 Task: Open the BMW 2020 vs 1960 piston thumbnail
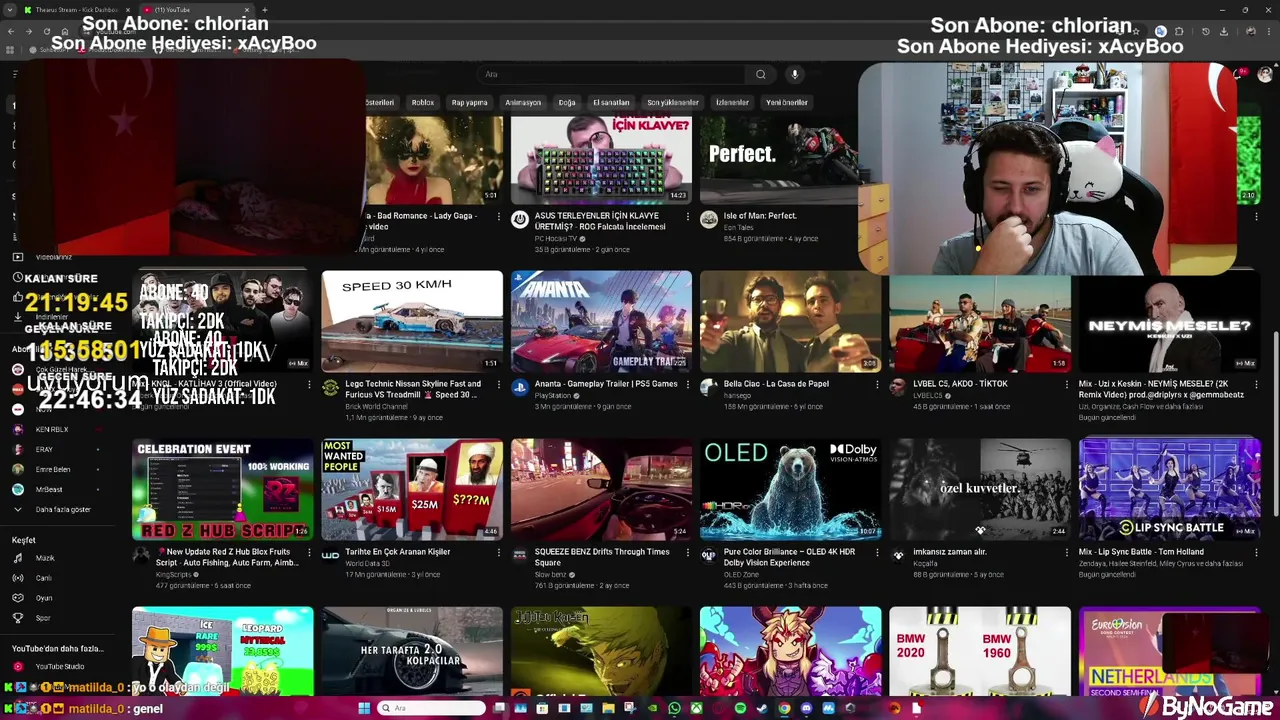979,651
